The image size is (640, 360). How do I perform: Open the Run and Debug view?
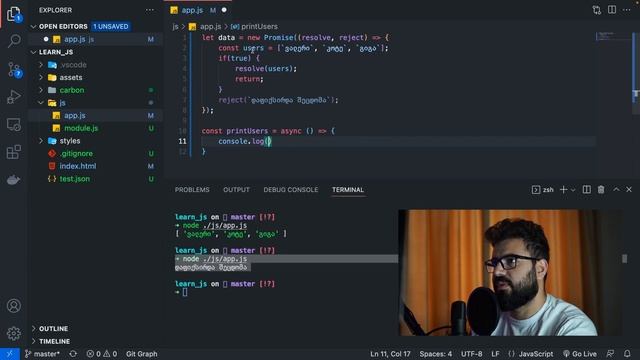click(14, 97)
